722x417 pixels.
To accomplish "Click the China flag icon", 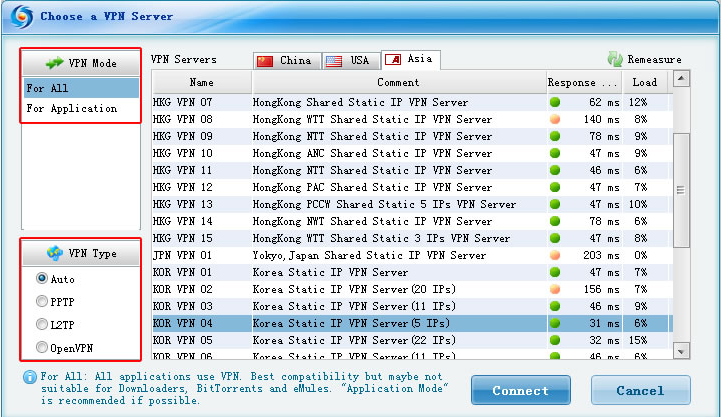I will tap(265, 61).
